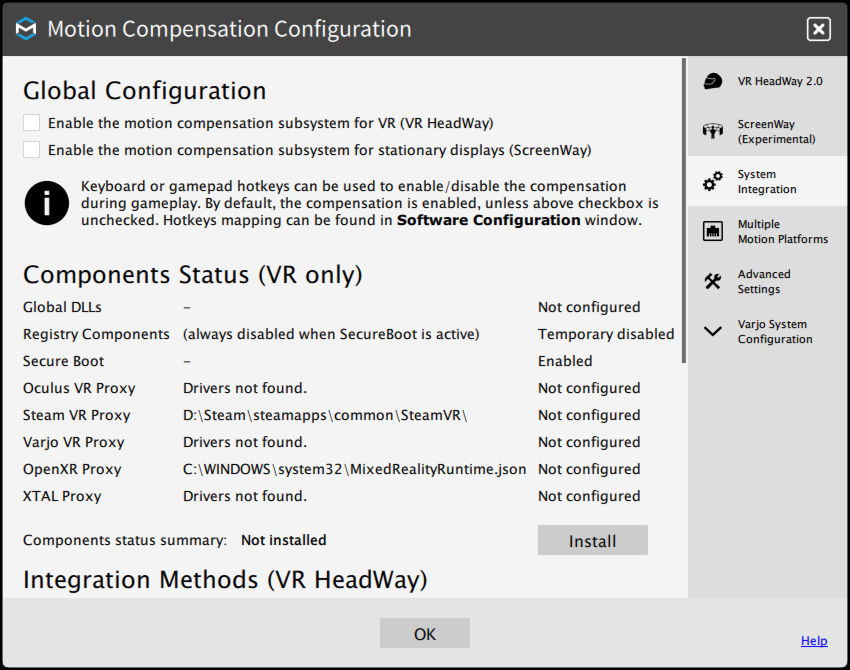Open Multiple Motion Platforms tab

[768, 231]
